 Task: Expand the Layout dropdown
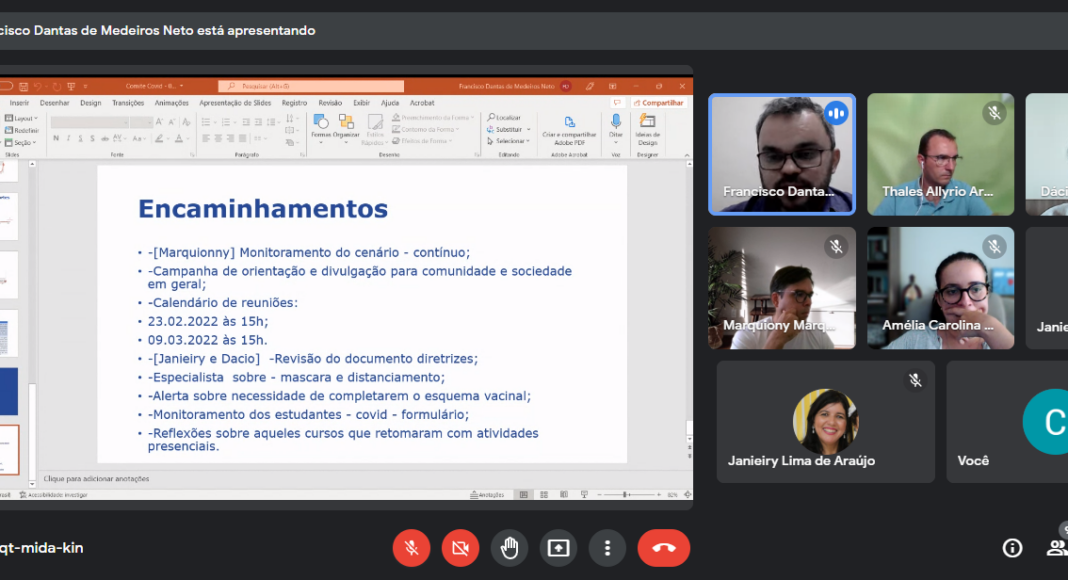22,118
